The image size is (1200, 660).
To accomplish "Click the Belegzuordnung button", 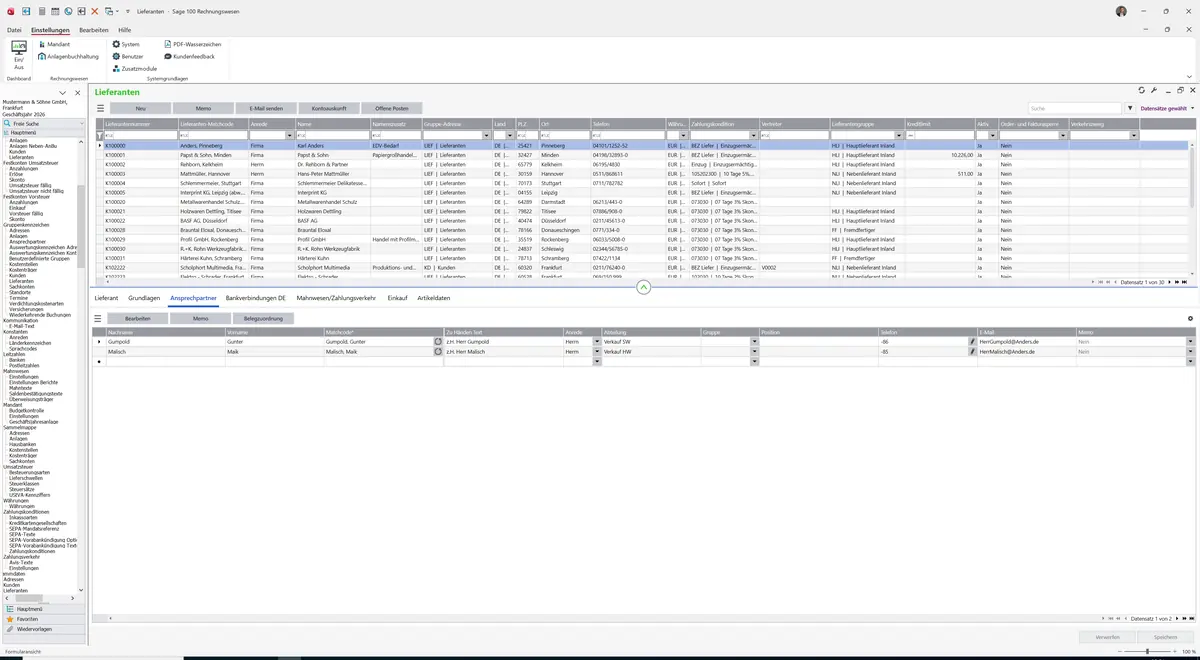I will coord(264,318).
